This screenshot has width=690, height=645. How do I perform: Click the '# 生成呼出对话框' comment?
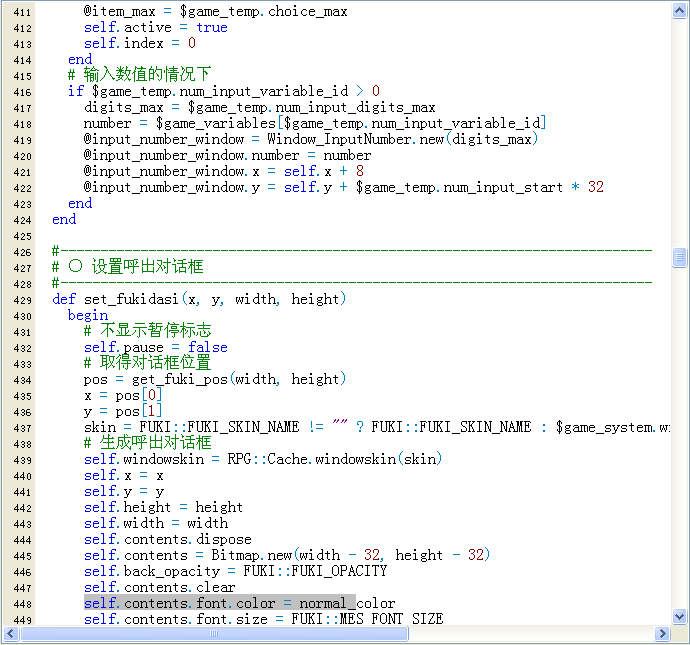(147, 443)
